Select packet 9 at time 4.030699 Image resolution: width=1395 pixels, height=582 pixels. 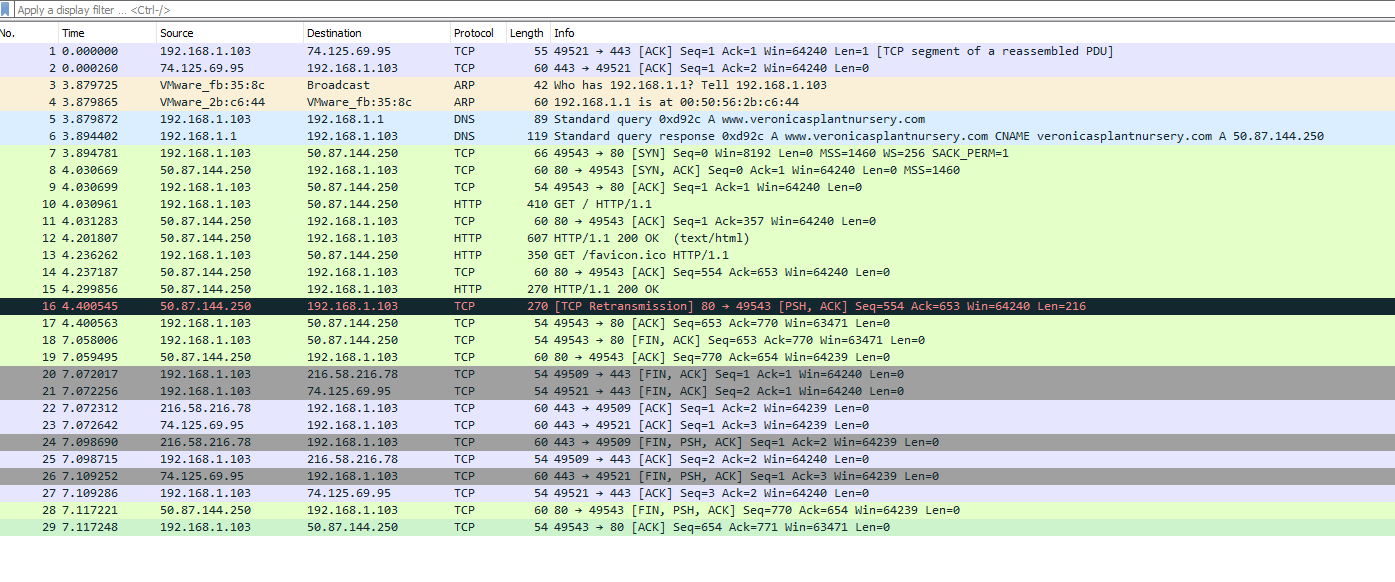pos(697,187)
